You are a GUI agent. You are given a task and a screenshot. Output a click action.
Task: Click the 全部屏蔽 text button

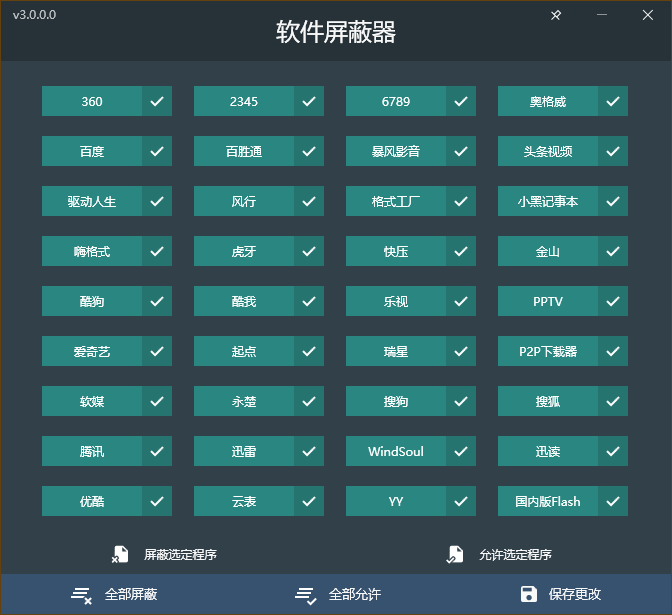click(x=131, y=594)
